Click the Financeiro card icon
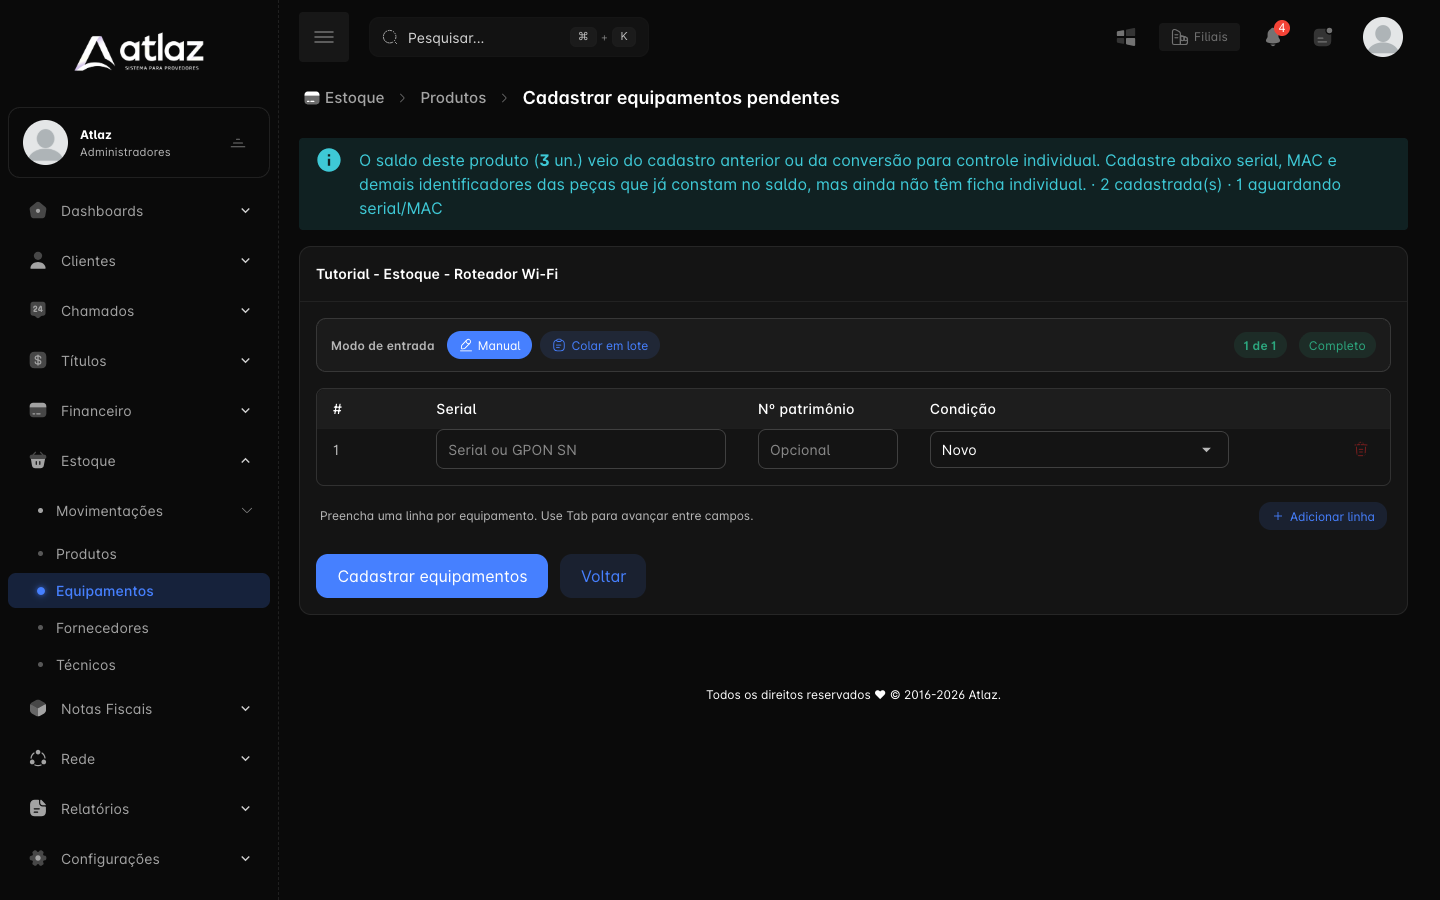This screenshot has width=1440, height=900. [38, 410]
